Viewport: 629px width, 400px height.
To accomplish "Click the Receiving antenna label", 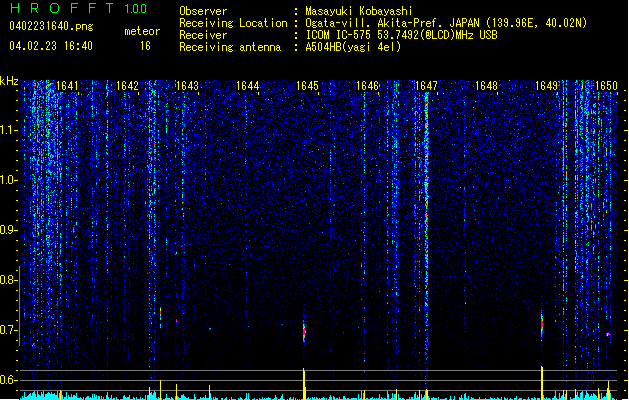I will tap(230, 47).
